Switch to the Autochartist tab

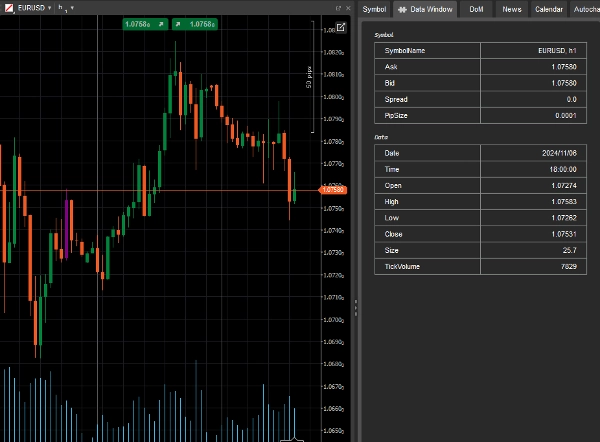pyautogui.click(x=585, y=9)
